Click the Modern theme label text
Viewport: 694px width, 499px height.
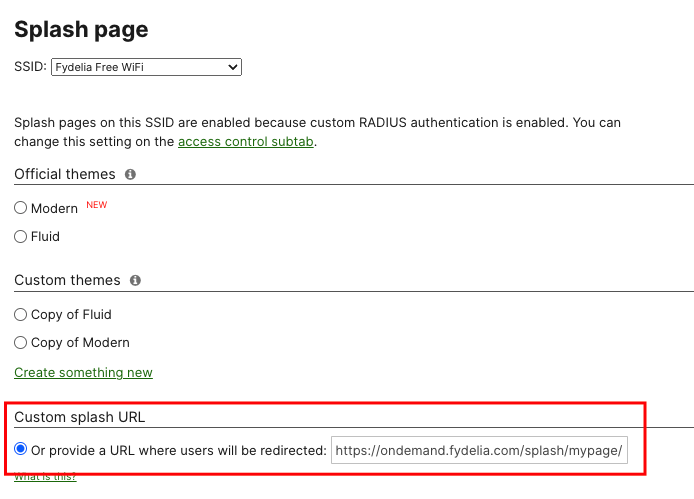click(54, 208)
